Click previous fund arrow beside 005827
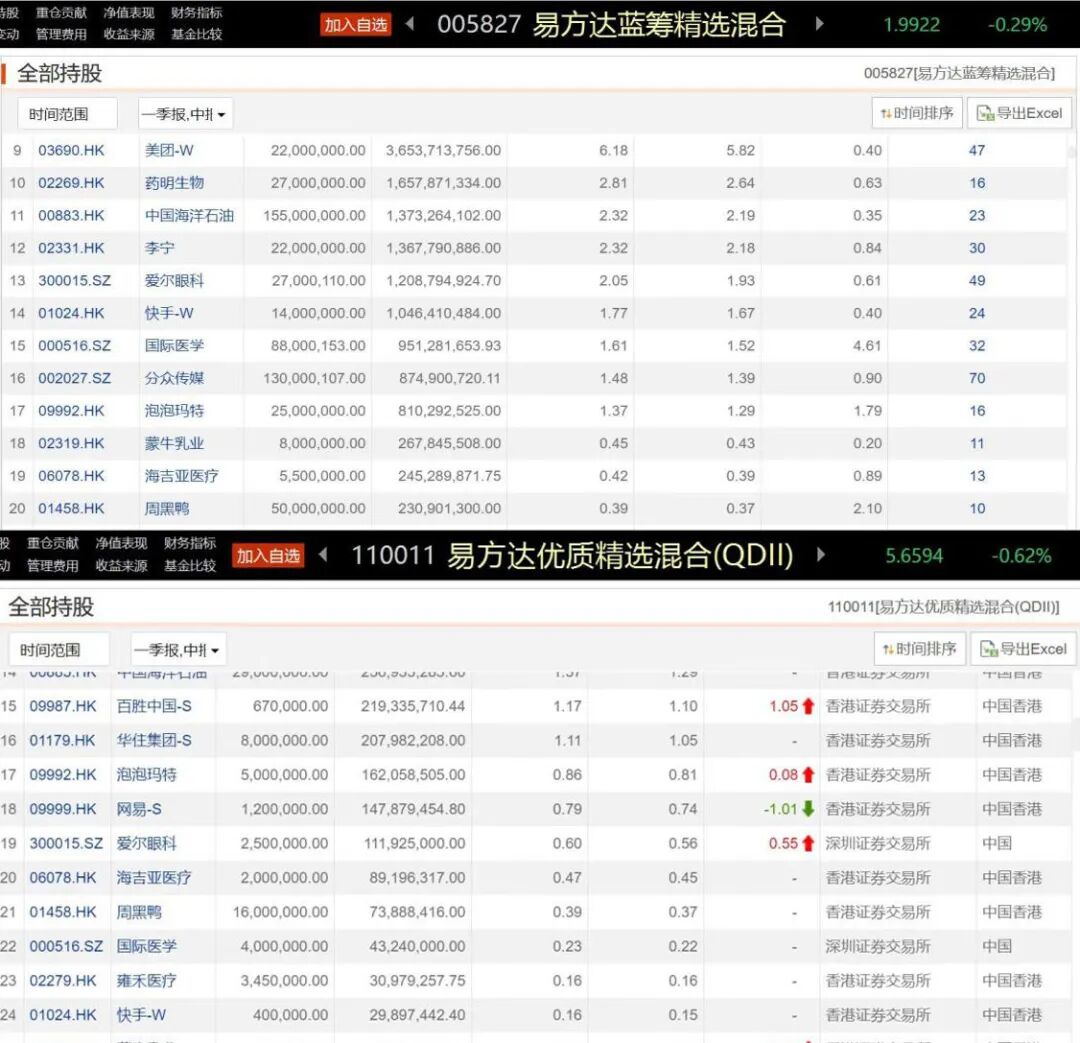Viewport: 1080px width, 1043px height. (x=410, y=24)
